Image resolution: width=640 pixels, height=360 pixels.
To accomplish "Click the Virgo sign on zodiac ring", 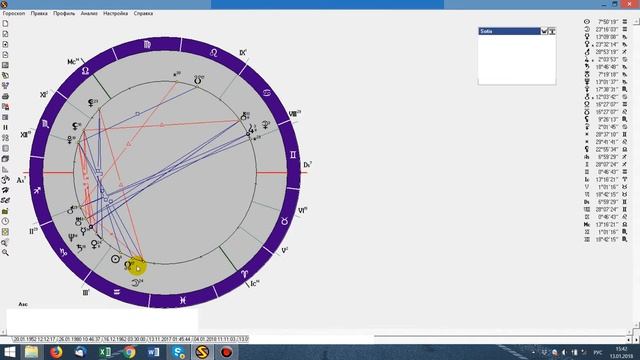I will pyautogui.click(x=147, y=44).
